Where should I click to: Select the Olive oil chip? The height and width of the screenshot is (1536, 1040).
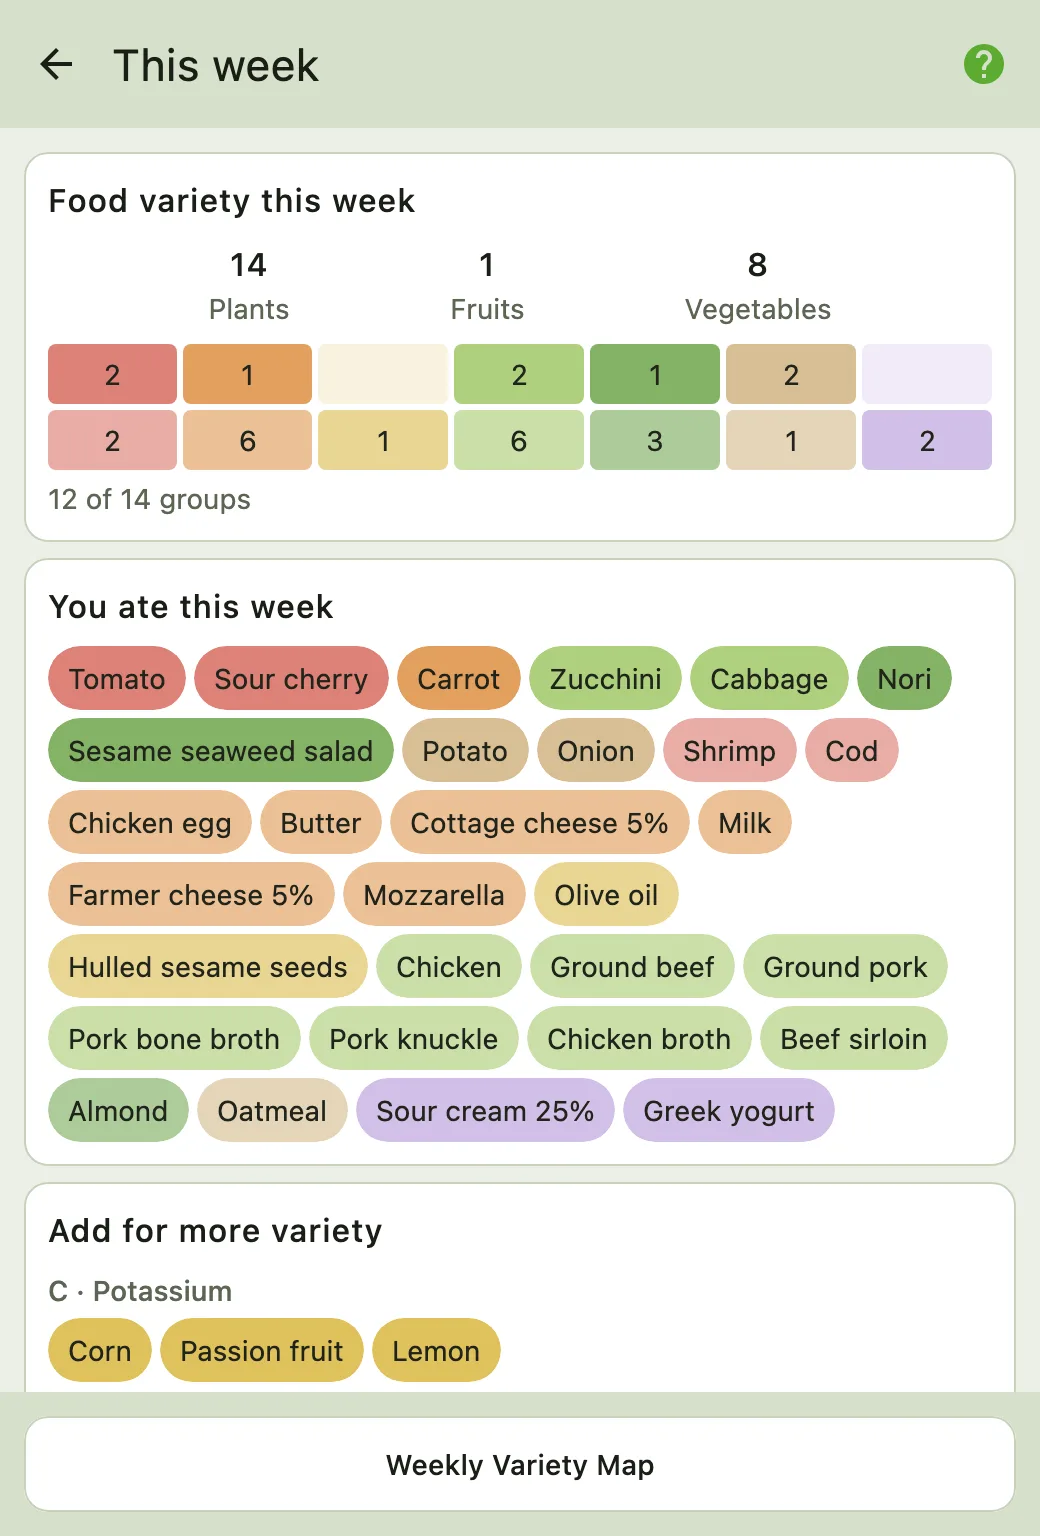click(606, 895)
